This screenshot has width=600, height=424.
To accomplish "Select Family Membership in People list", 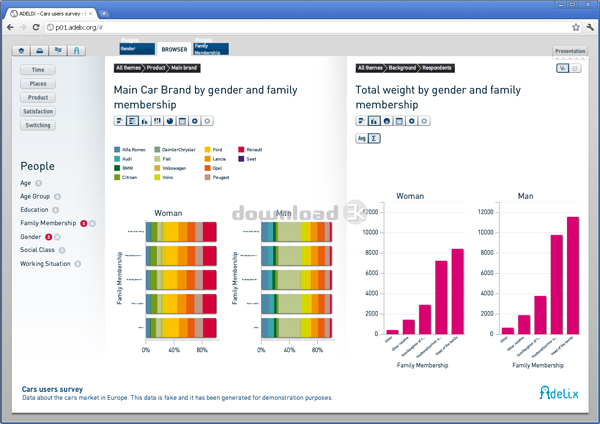I will click(x=48, y=223).
